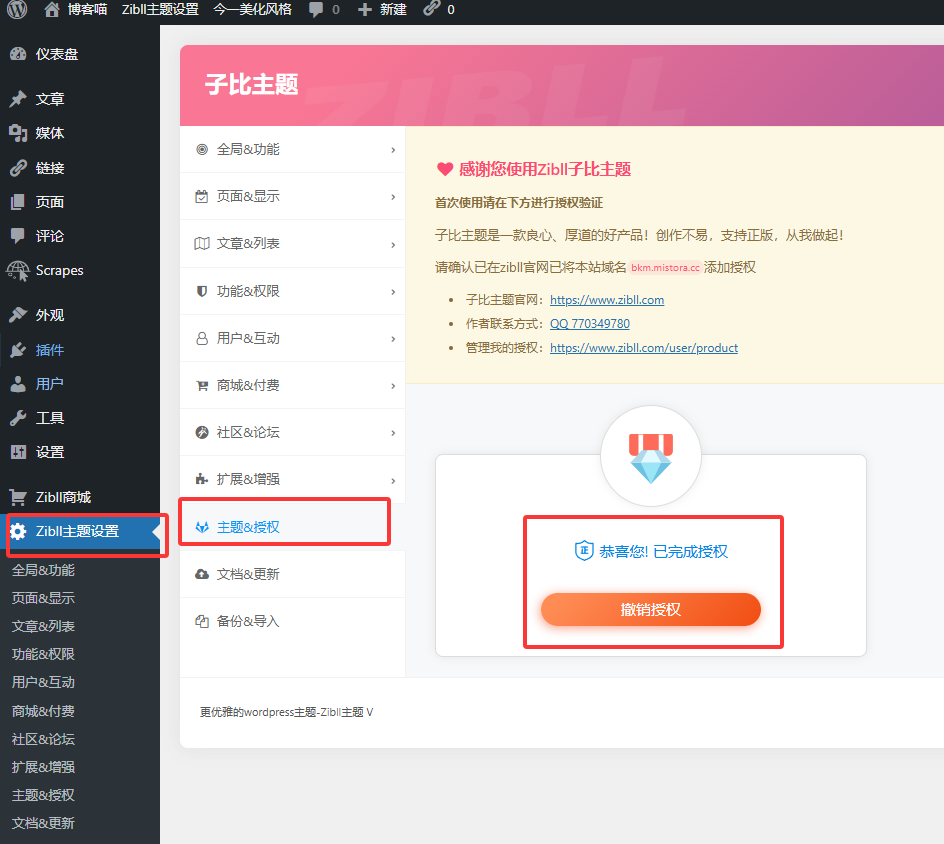944x844 pixels.
Task: Expand 商城&付费 using its chevron arrow
Action: click(393, 386)
